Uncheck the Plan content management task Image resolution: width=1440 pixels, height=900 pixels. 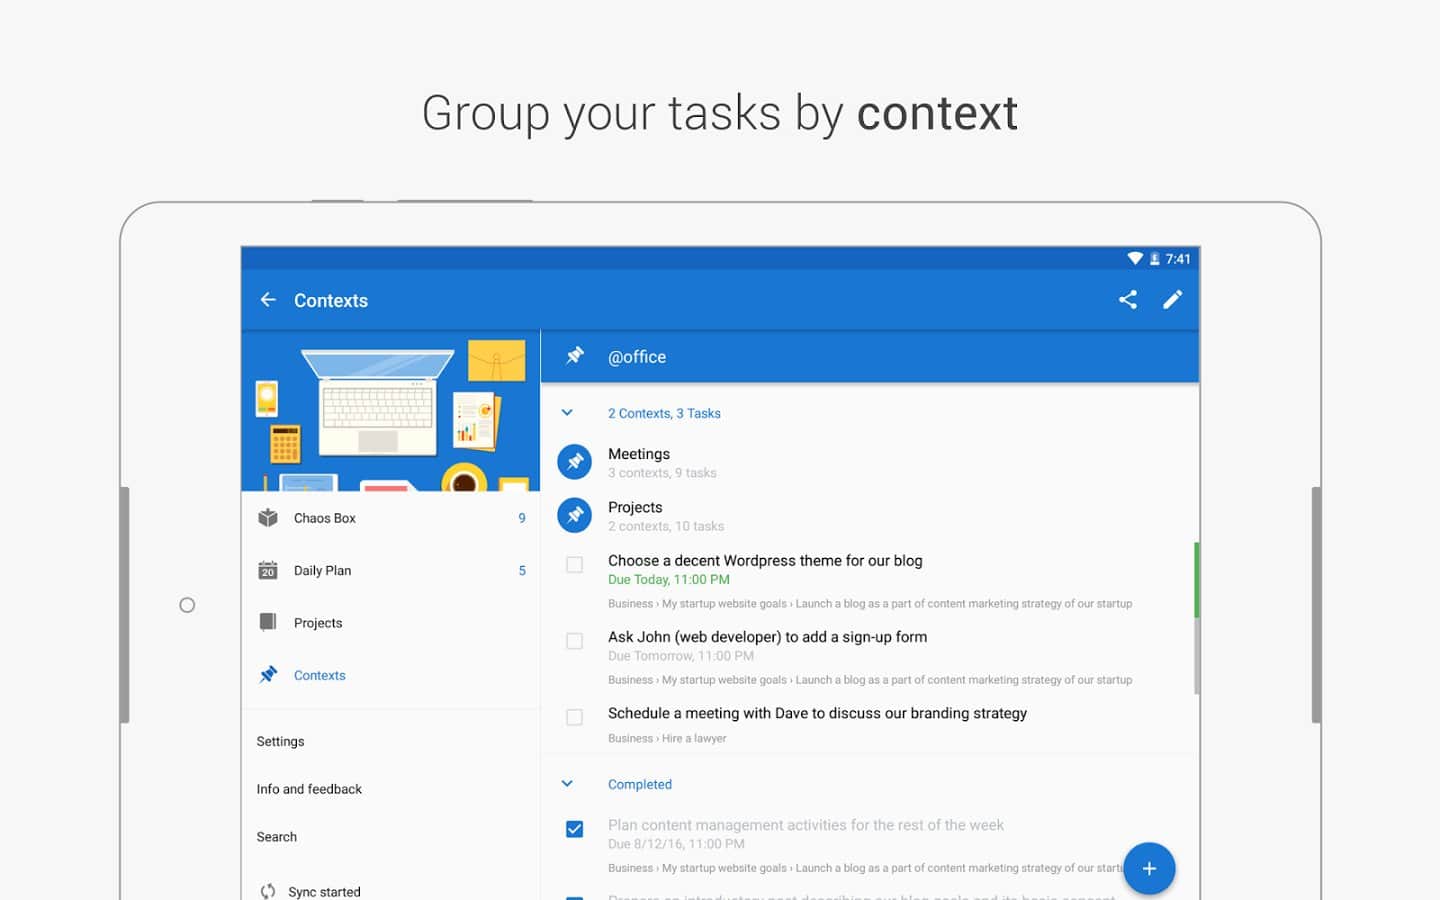pyautogui.click(x=574, y=829)
